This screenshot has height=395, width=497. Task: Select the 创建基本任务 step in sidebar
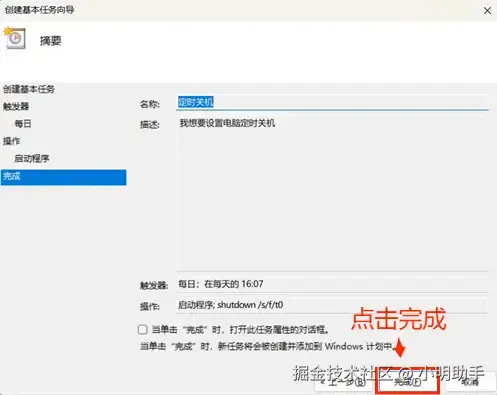point(29,89)
